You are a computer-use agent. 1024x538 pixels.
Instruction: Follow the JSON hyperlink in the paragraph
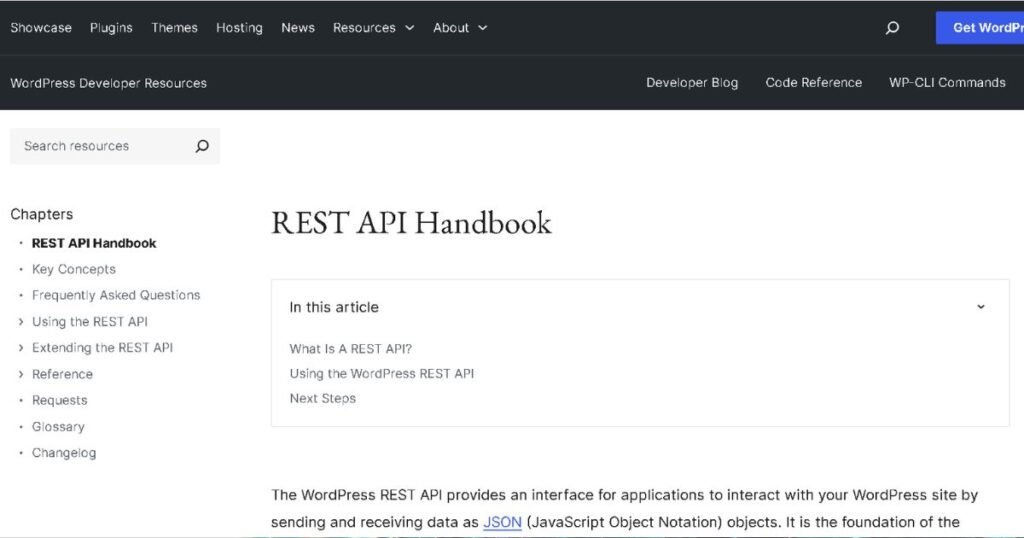click(502, 522)
